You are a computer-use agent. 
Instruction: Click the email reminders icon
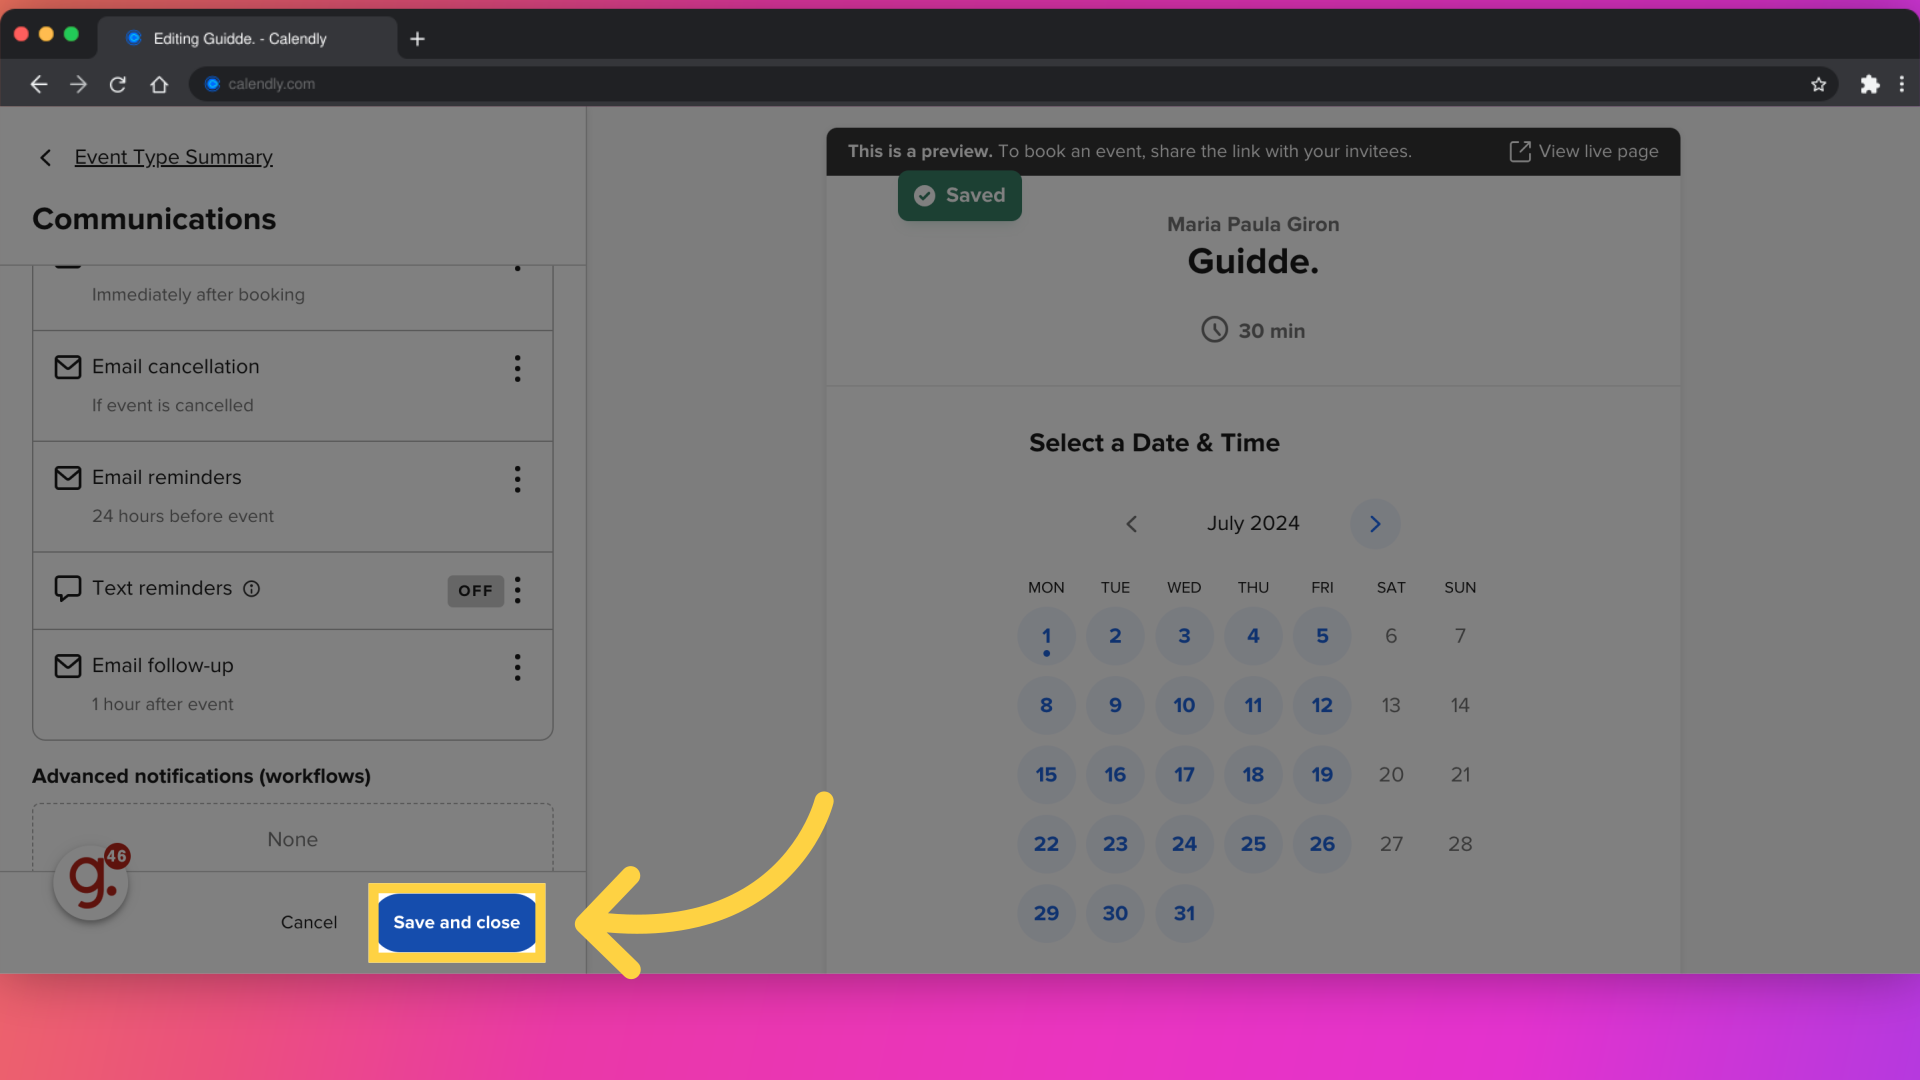coord(67,477)
